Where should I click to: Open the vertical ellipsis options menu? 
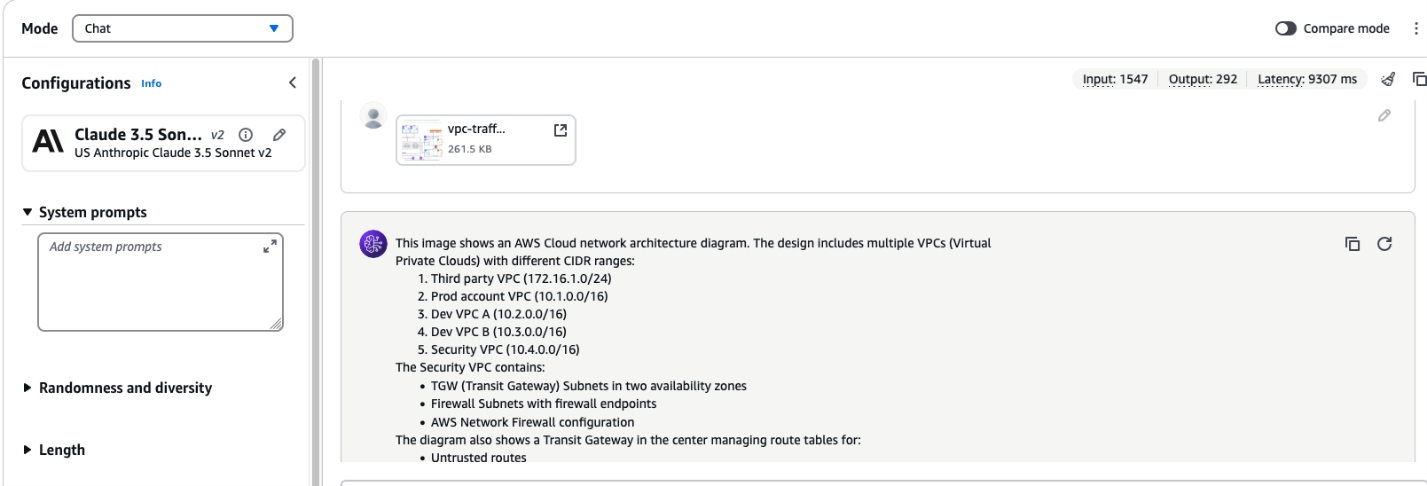[1414, 29]
